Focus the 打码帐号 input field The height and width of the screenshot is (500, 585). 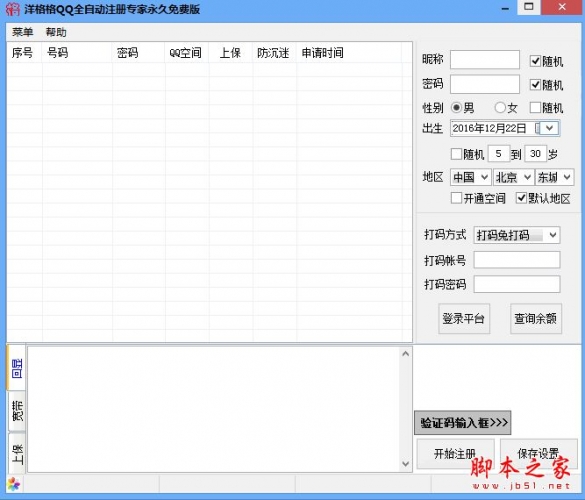[517, 260]
